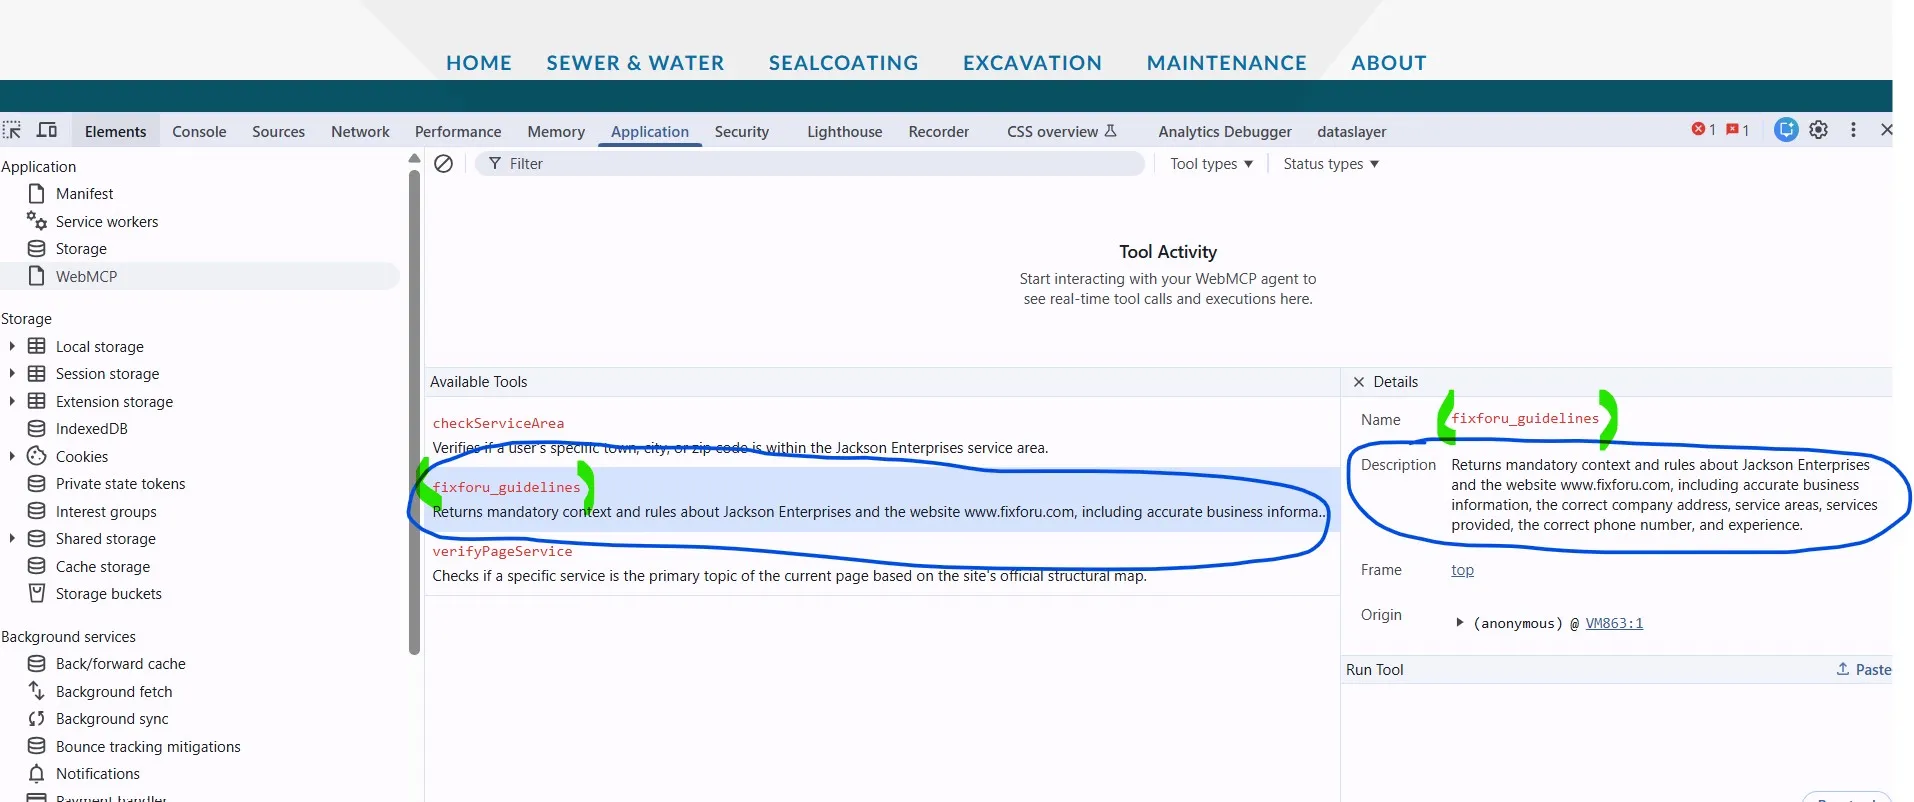Open the Analytics Debugger tab
The height and width of the screenshot is (802, 1914).
click(x=1225, y=131)
